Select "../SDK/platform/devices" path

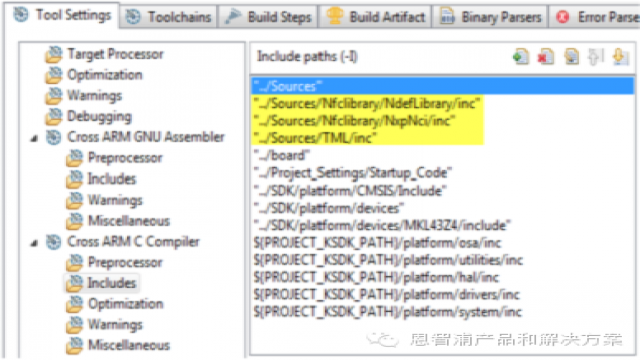pyautogui.click(x=329, y=208)
